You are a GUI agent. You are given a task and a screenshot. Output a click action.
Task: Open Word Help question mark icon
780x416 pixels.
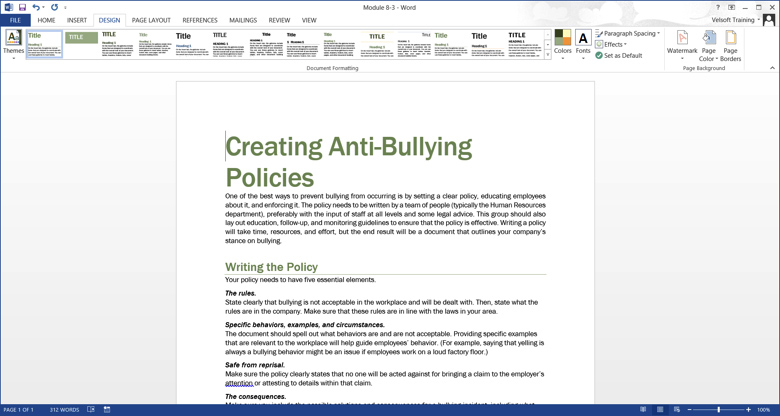[x=717, y=7]
